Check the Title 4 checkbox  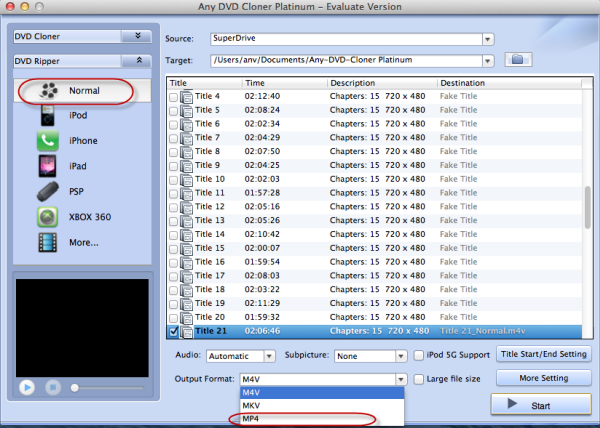pos(173,97)
